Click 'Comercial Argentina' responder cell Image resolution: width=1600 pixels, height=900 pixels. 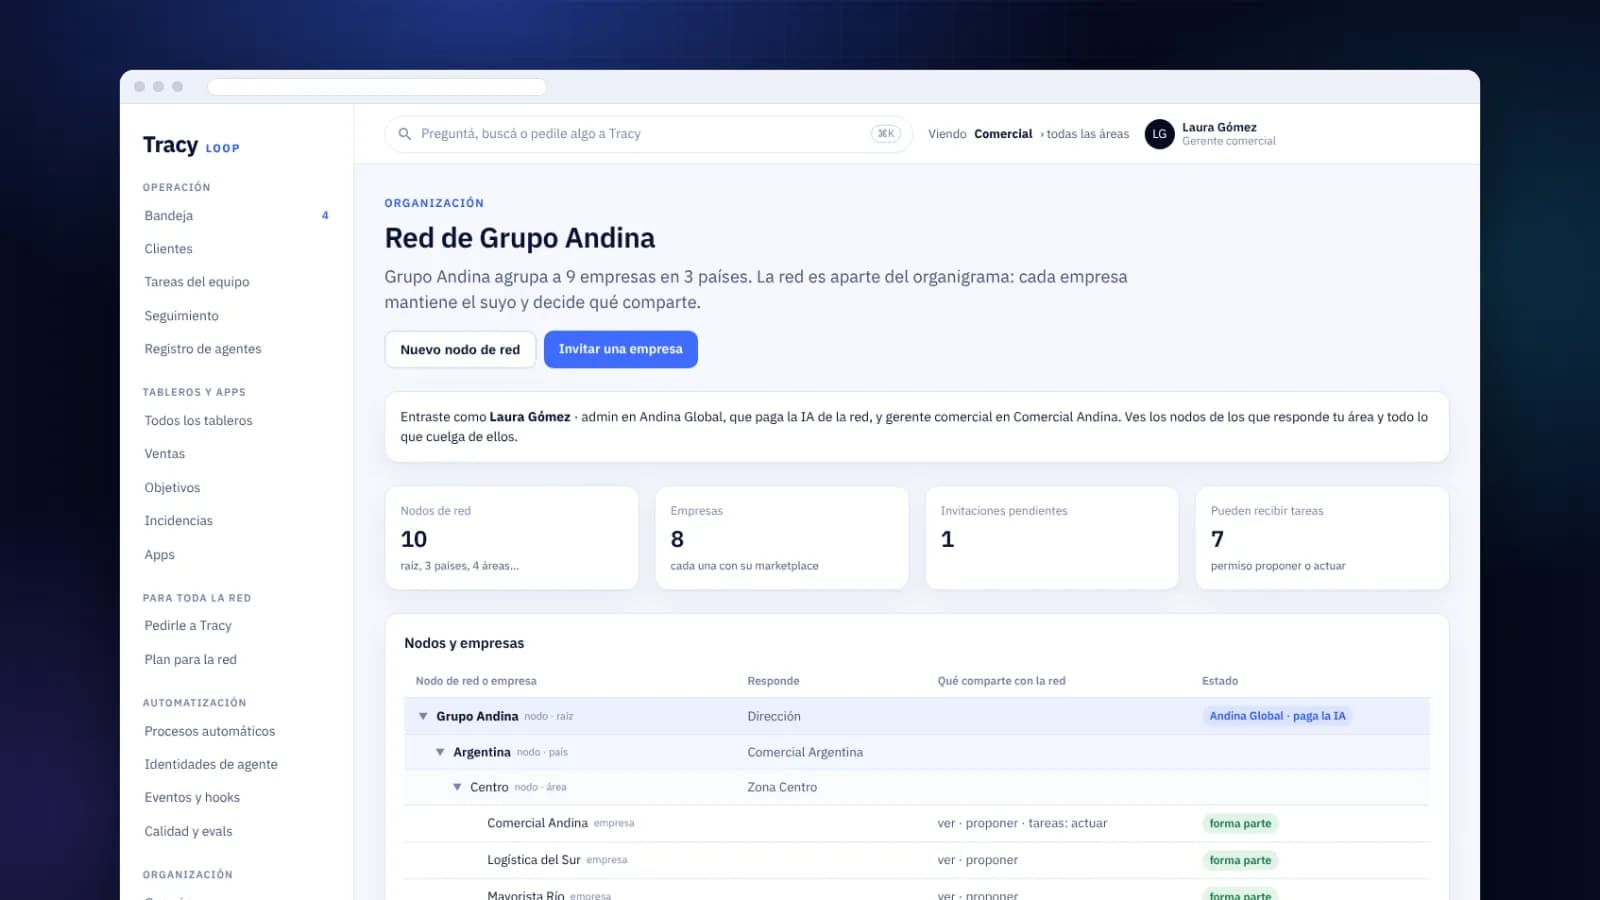pyautogui.click(x=805, y=752)
